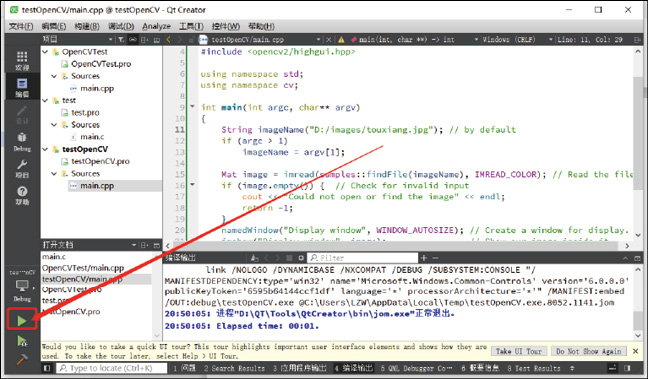The width and height of the screenshot is (648, 379).
Task: Toggle synchronize with editor link icon
Action: 133,40
